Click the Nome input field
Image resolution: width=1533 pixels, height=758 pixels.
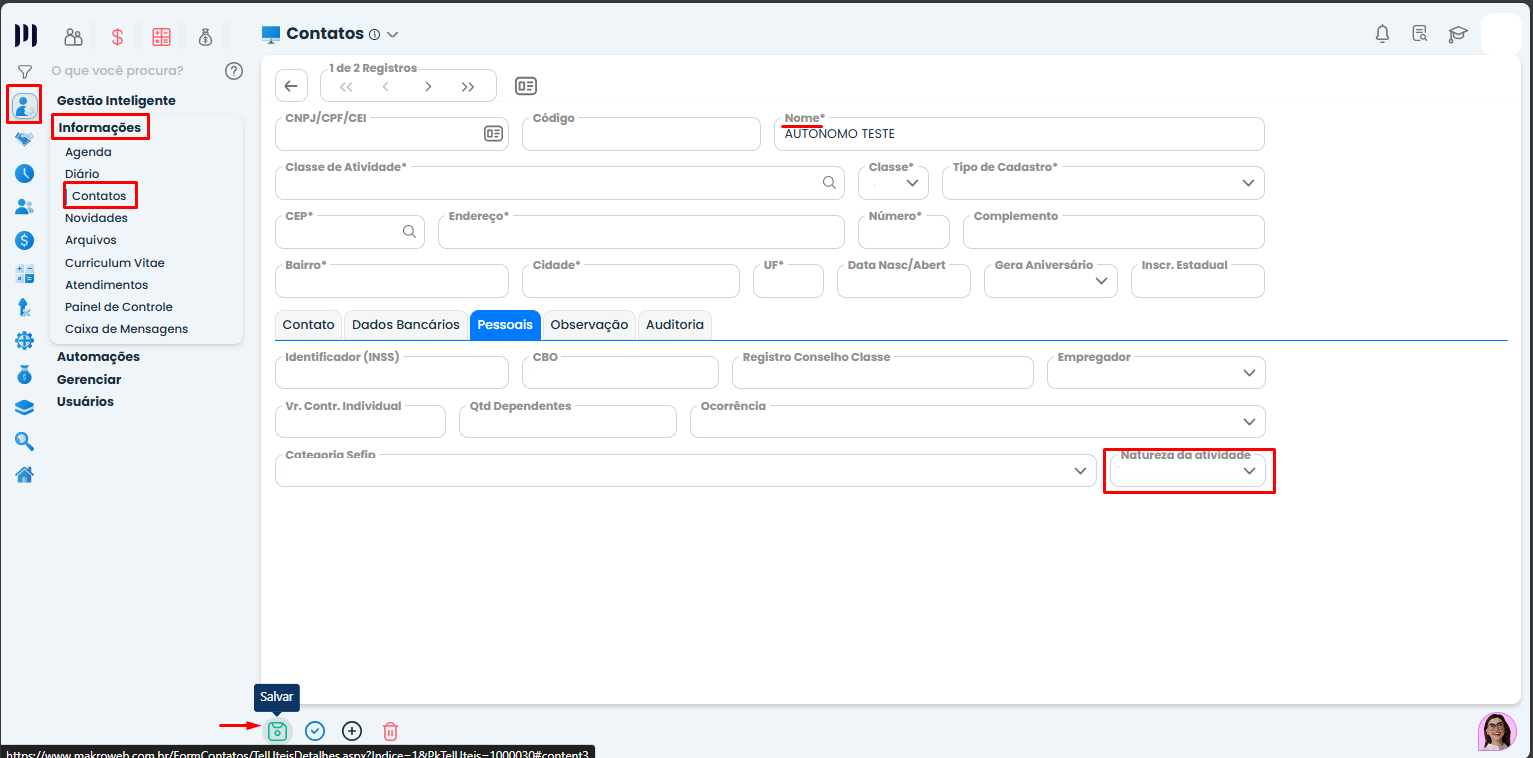(x=1018, y=134)
